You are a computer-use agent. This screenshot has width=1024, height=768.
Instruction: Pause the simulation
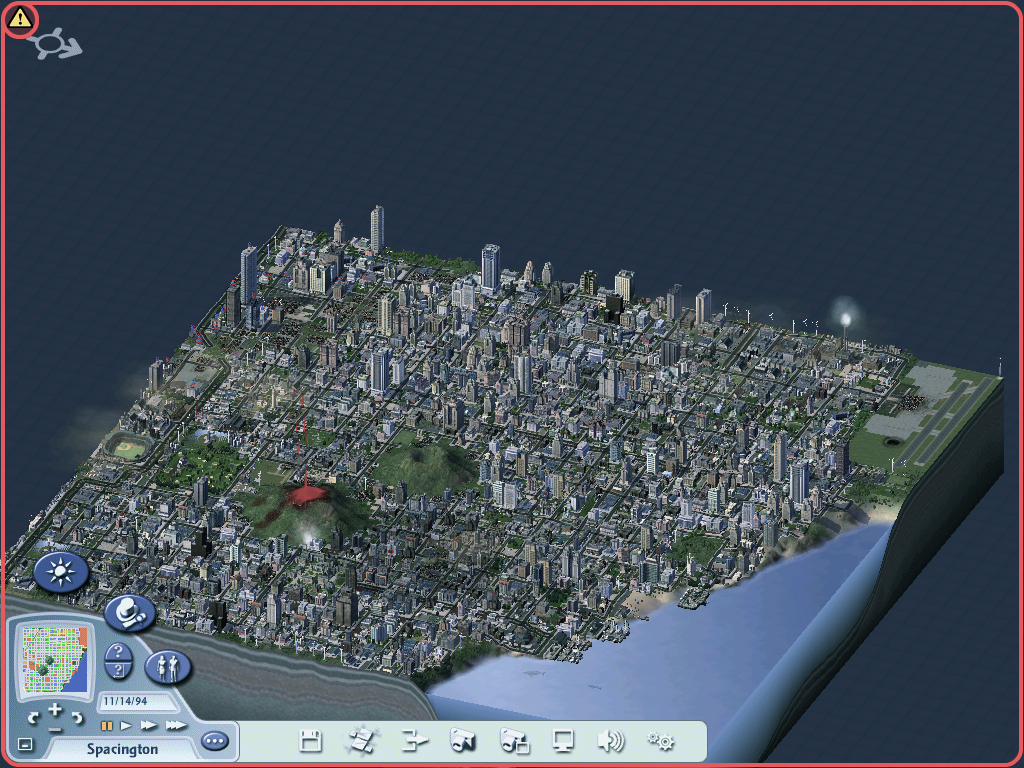pyautogui.click(x=106, y=725)
